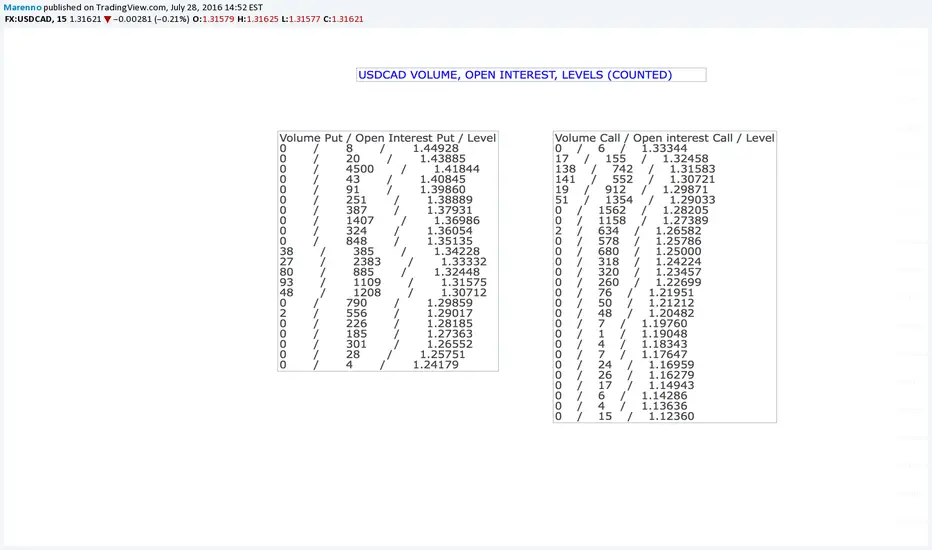Image resolution: width=932 pixels, height=550 pixels.
Task: Select put level 1.35135
Action: point(450,241)
